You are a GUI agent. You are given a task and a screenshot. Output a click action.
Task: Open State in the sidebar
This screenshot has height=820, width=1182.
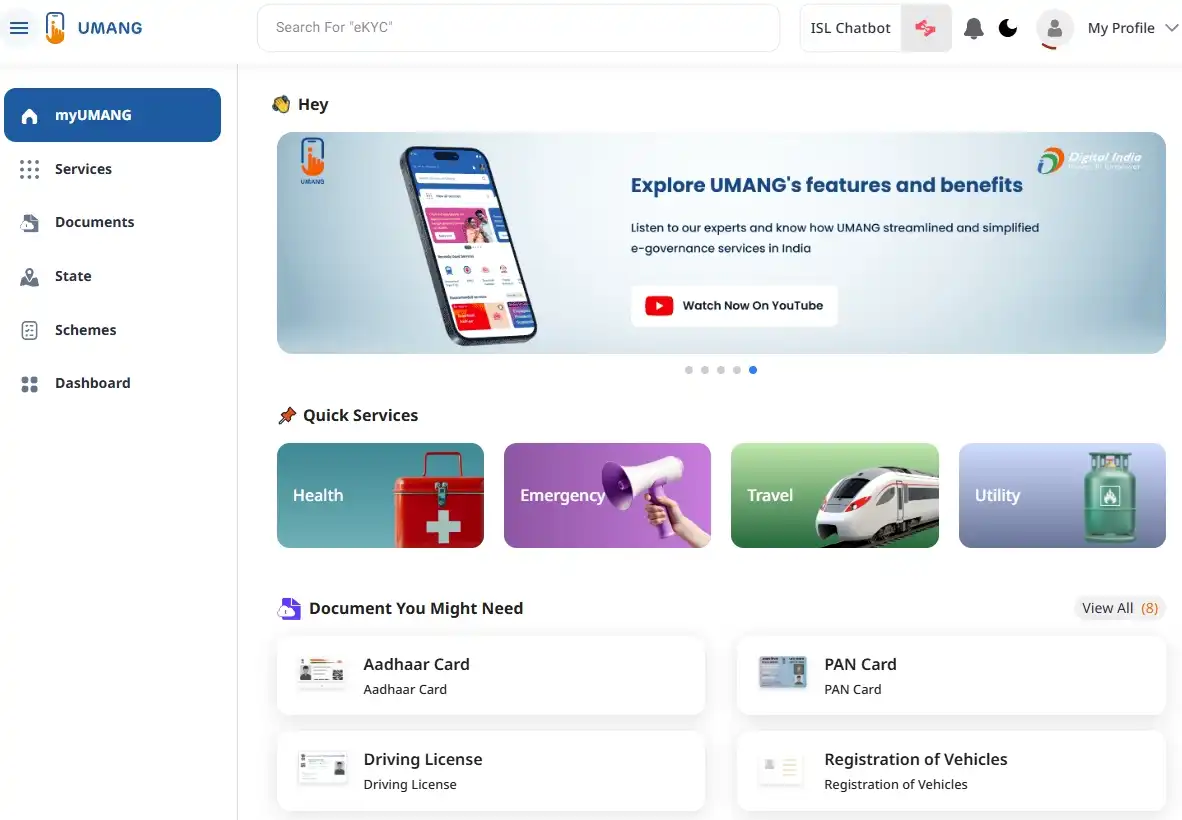[x=112, y=276]
